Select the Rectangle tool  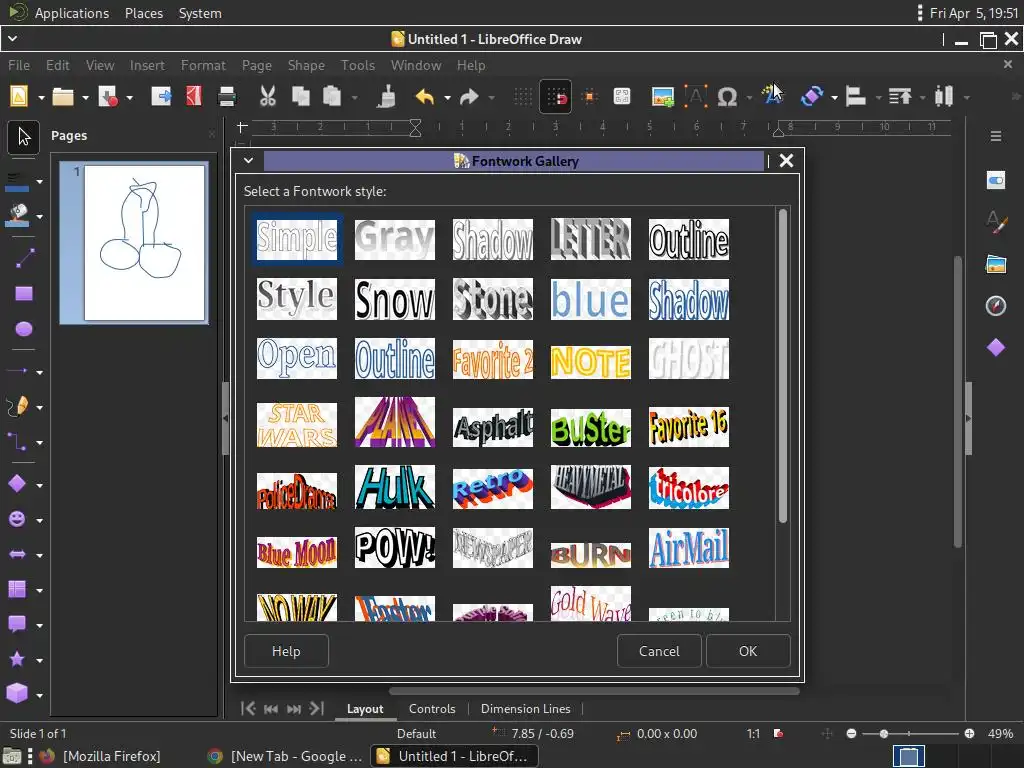coord(24,293)
